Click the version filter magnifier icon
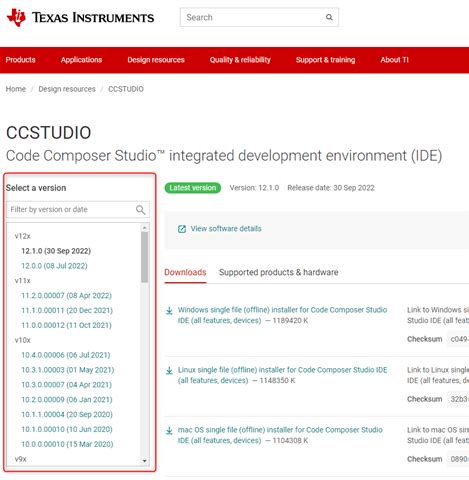The image size is (469, 480). pos(141,210)
